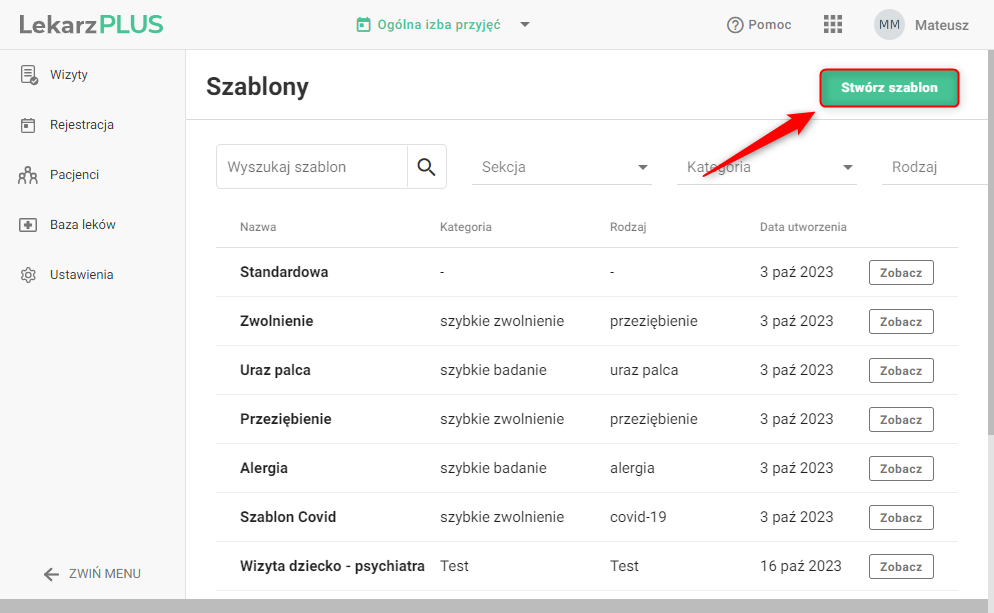Image resolution: width=994 pixels, height=613 pixels.
Task: Collapse the sidebar with Zwiń menu
Action: coord(92,574)
